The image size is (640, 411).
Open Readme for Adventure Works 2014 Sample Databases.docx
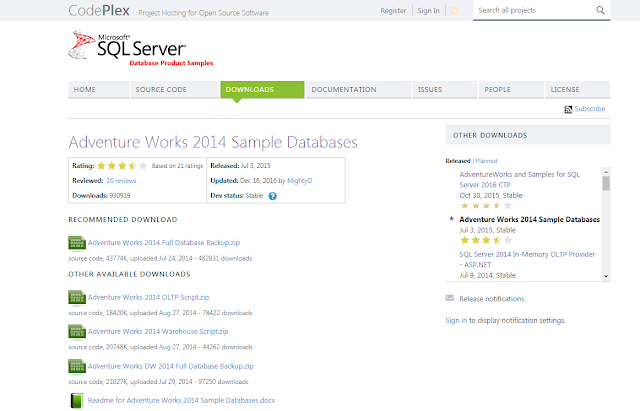point(181,400)
